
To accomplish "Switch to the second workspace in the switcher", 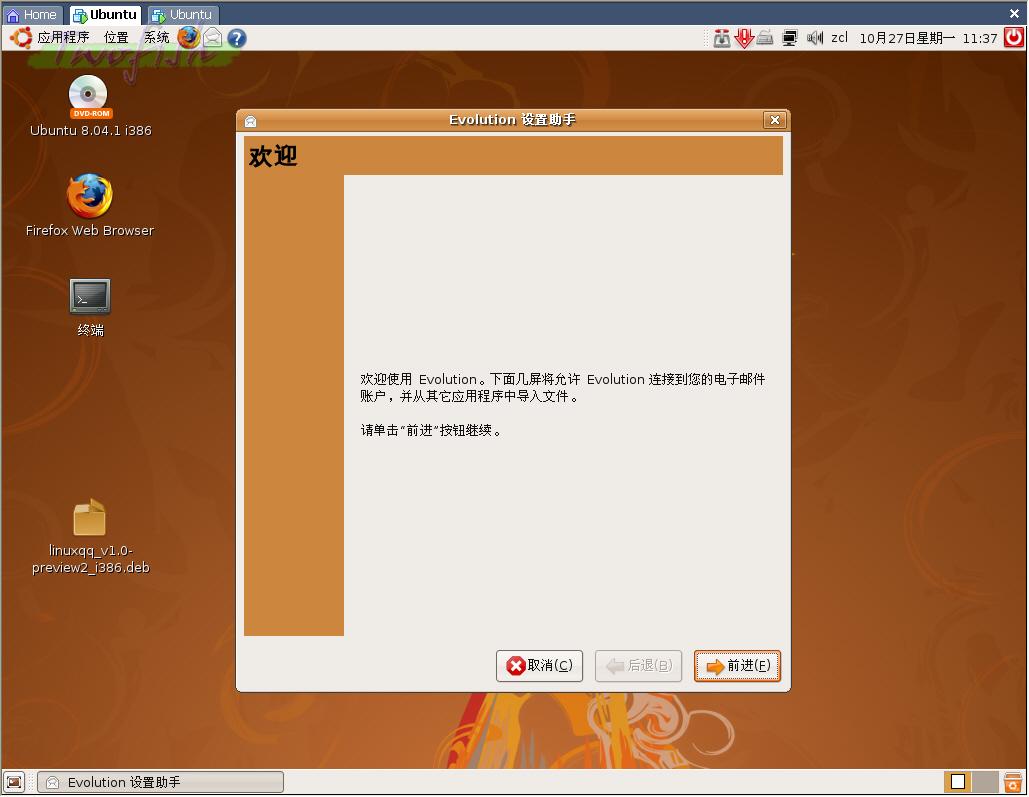I will (x=985, y=782).
